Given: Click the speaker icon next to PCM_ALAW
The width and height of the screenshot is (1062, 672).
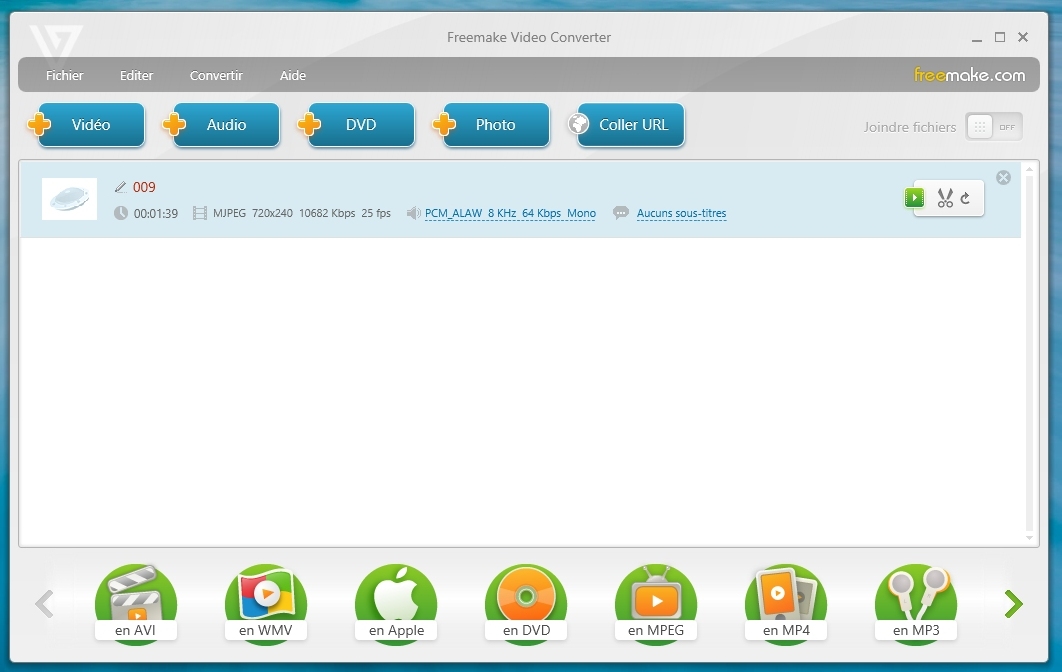Looking at the screenshot, I should point(413,213).
